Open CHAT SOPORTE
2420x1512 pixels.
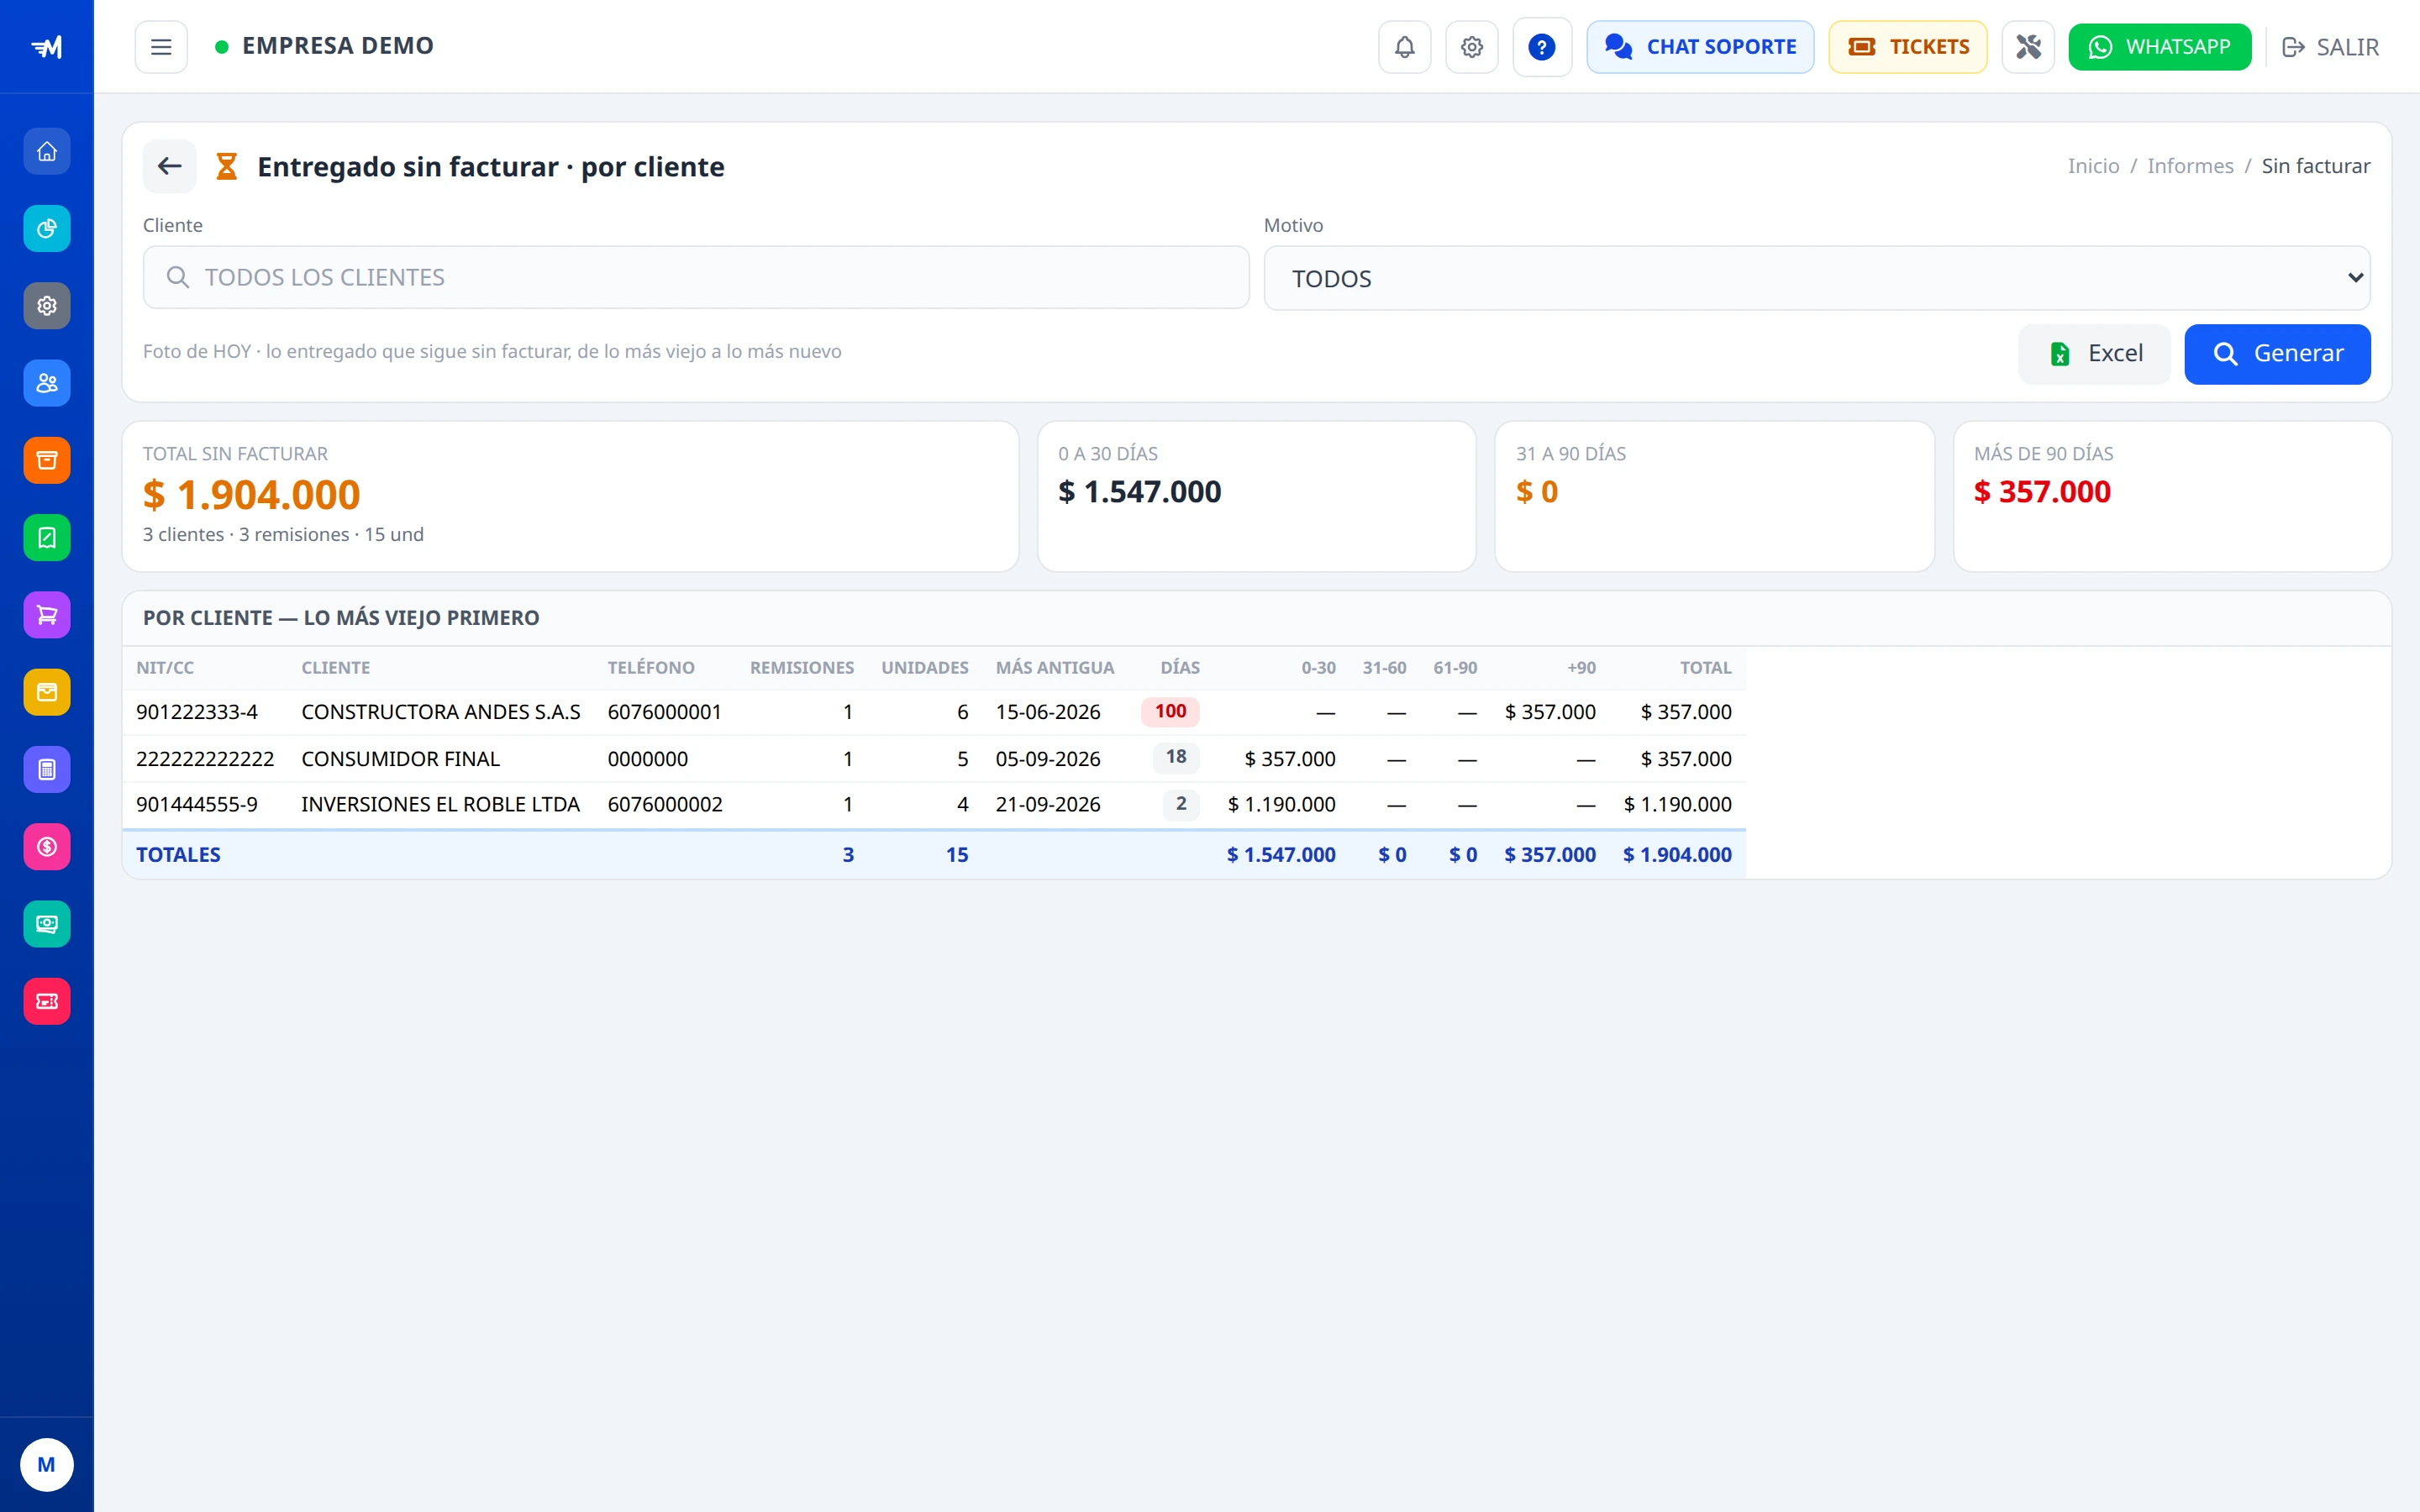click(x=1699, y=47)
